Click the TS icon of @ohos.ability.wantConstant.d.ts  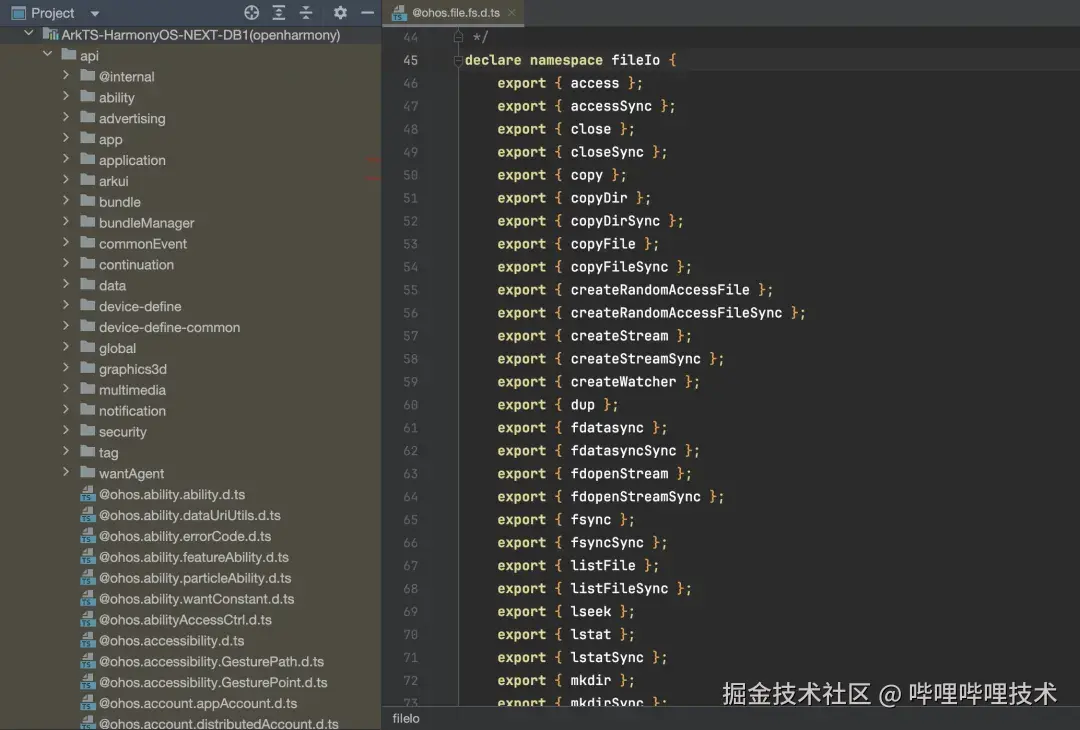click(87, 598)
